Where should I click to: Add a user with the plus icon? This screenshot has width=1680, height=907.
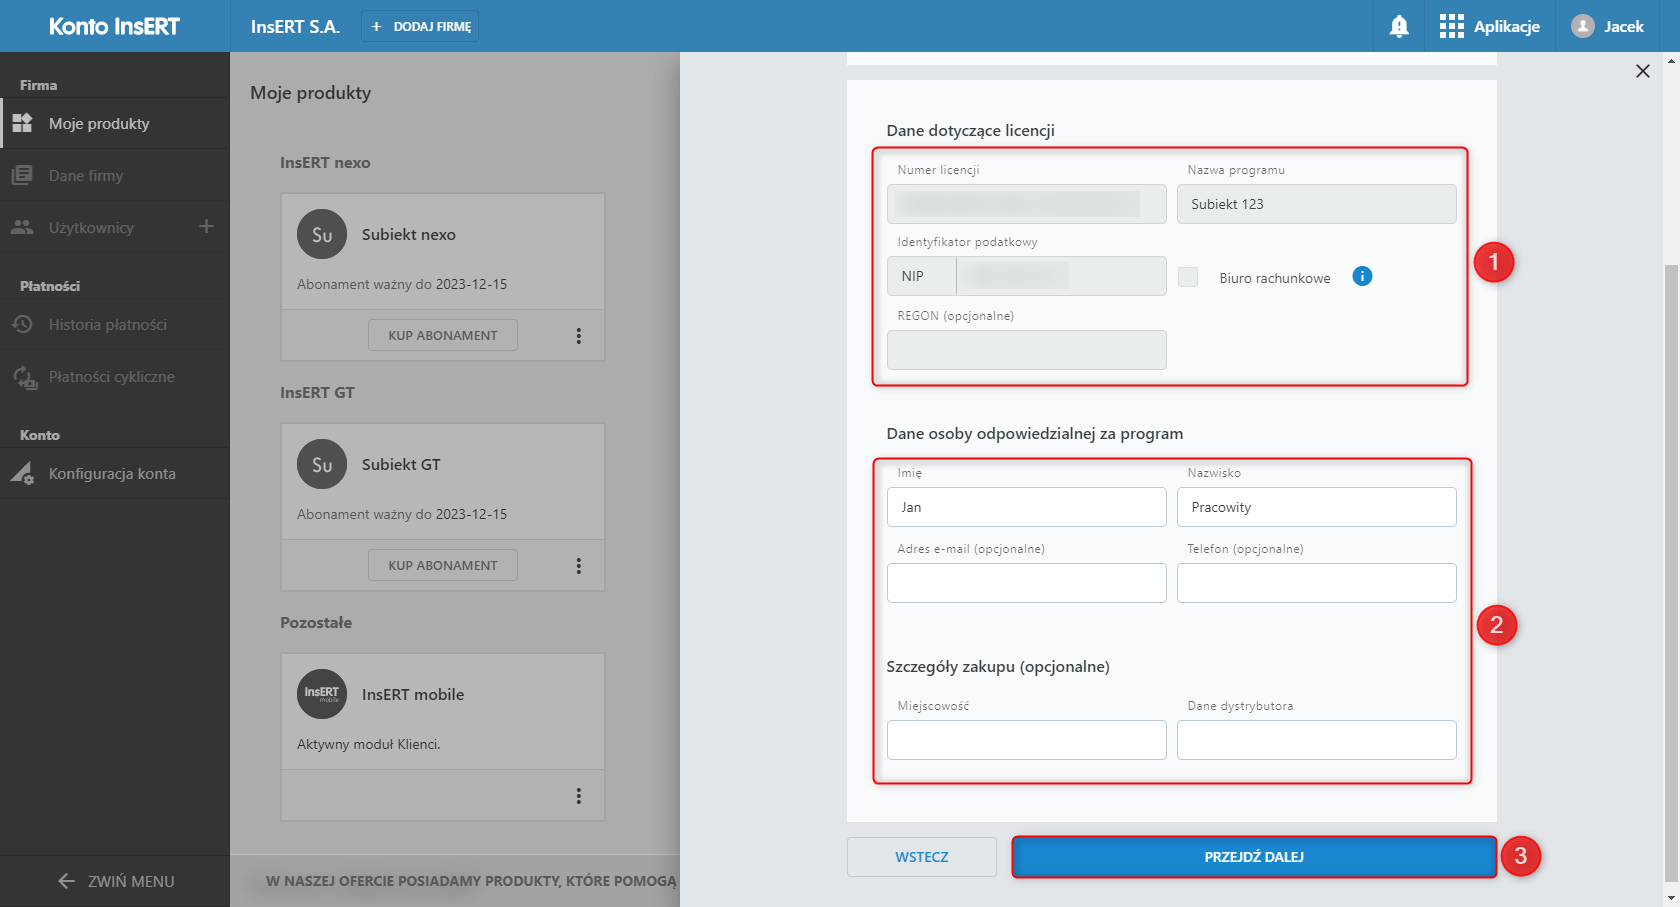(206, 226)
